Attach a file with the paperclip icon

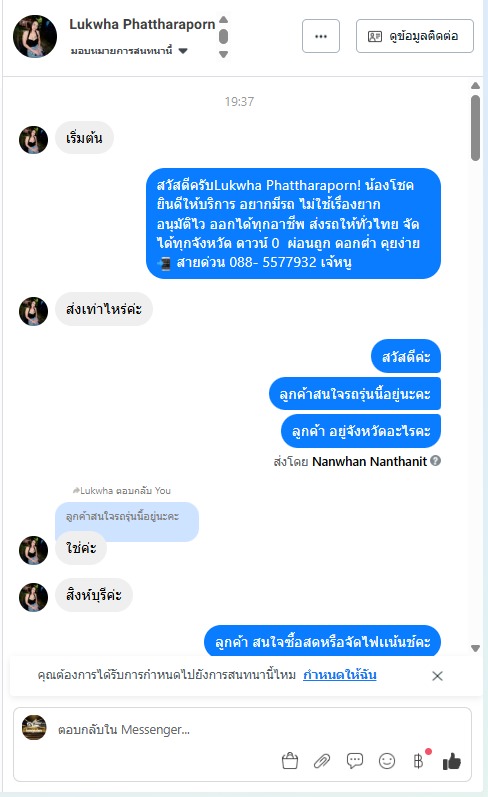pos(322,760)
